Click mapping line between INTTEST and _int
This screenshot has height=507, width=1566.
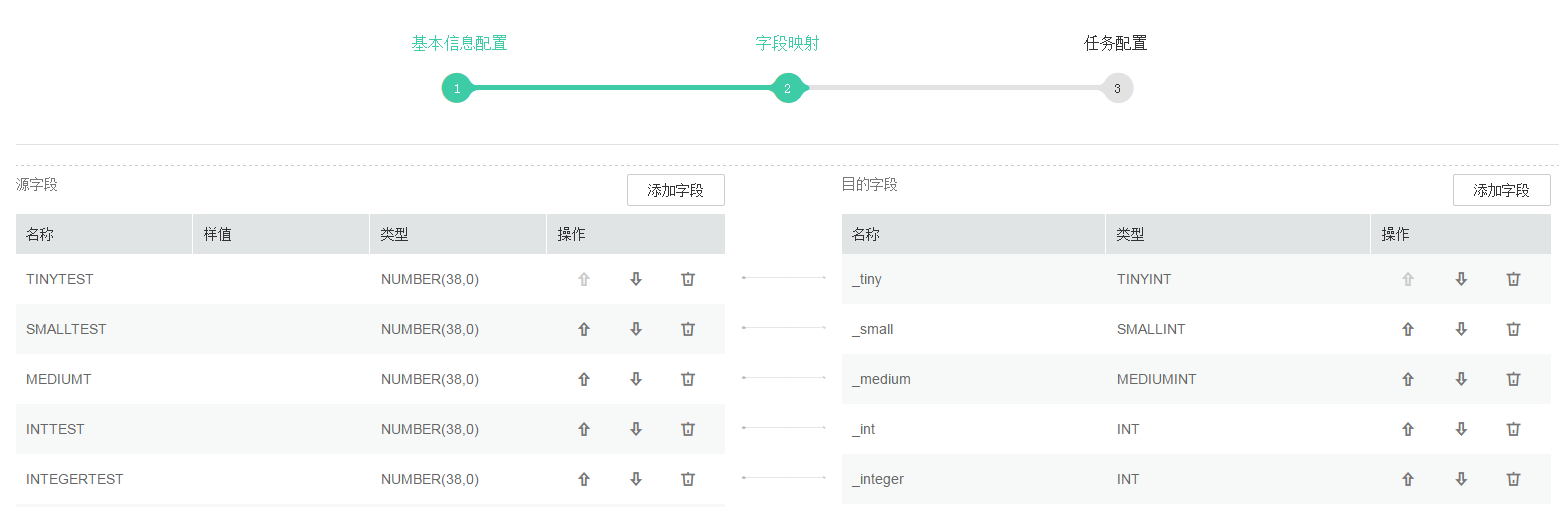click(784, 428)
